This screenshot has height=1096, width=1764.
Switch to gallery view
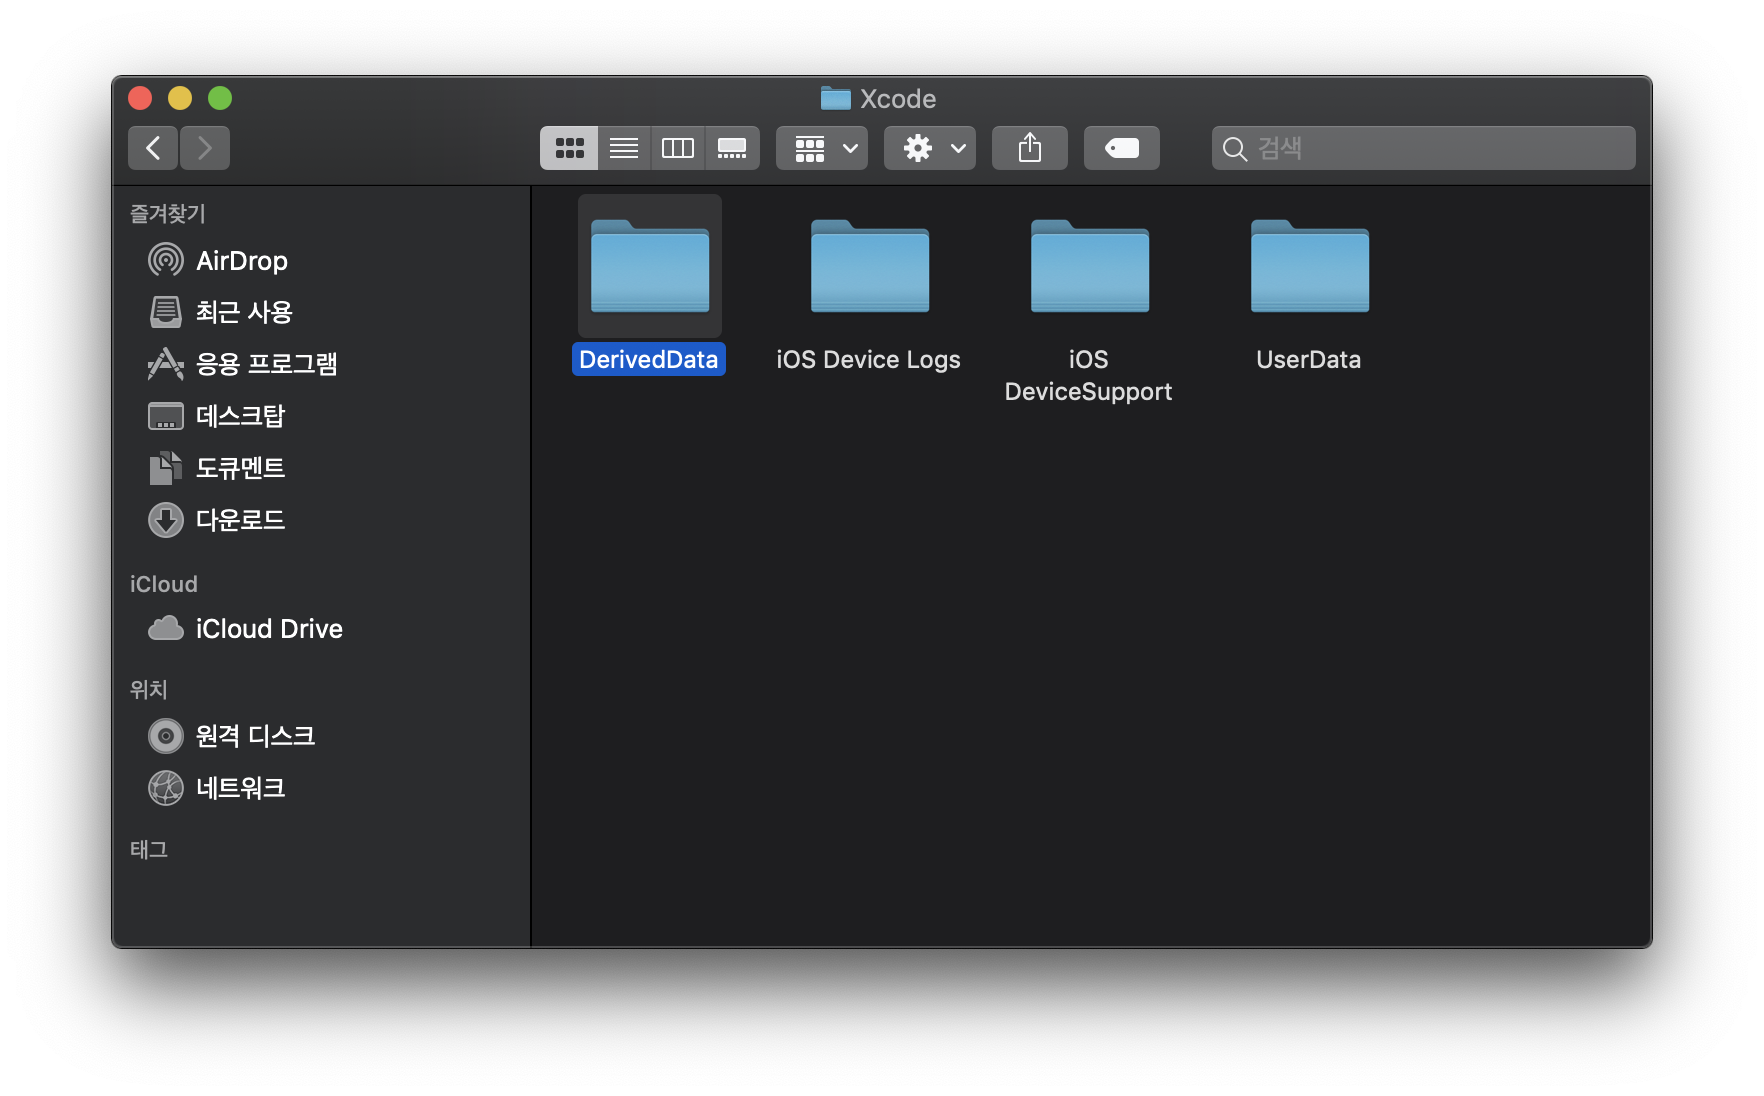click(732, 148)
